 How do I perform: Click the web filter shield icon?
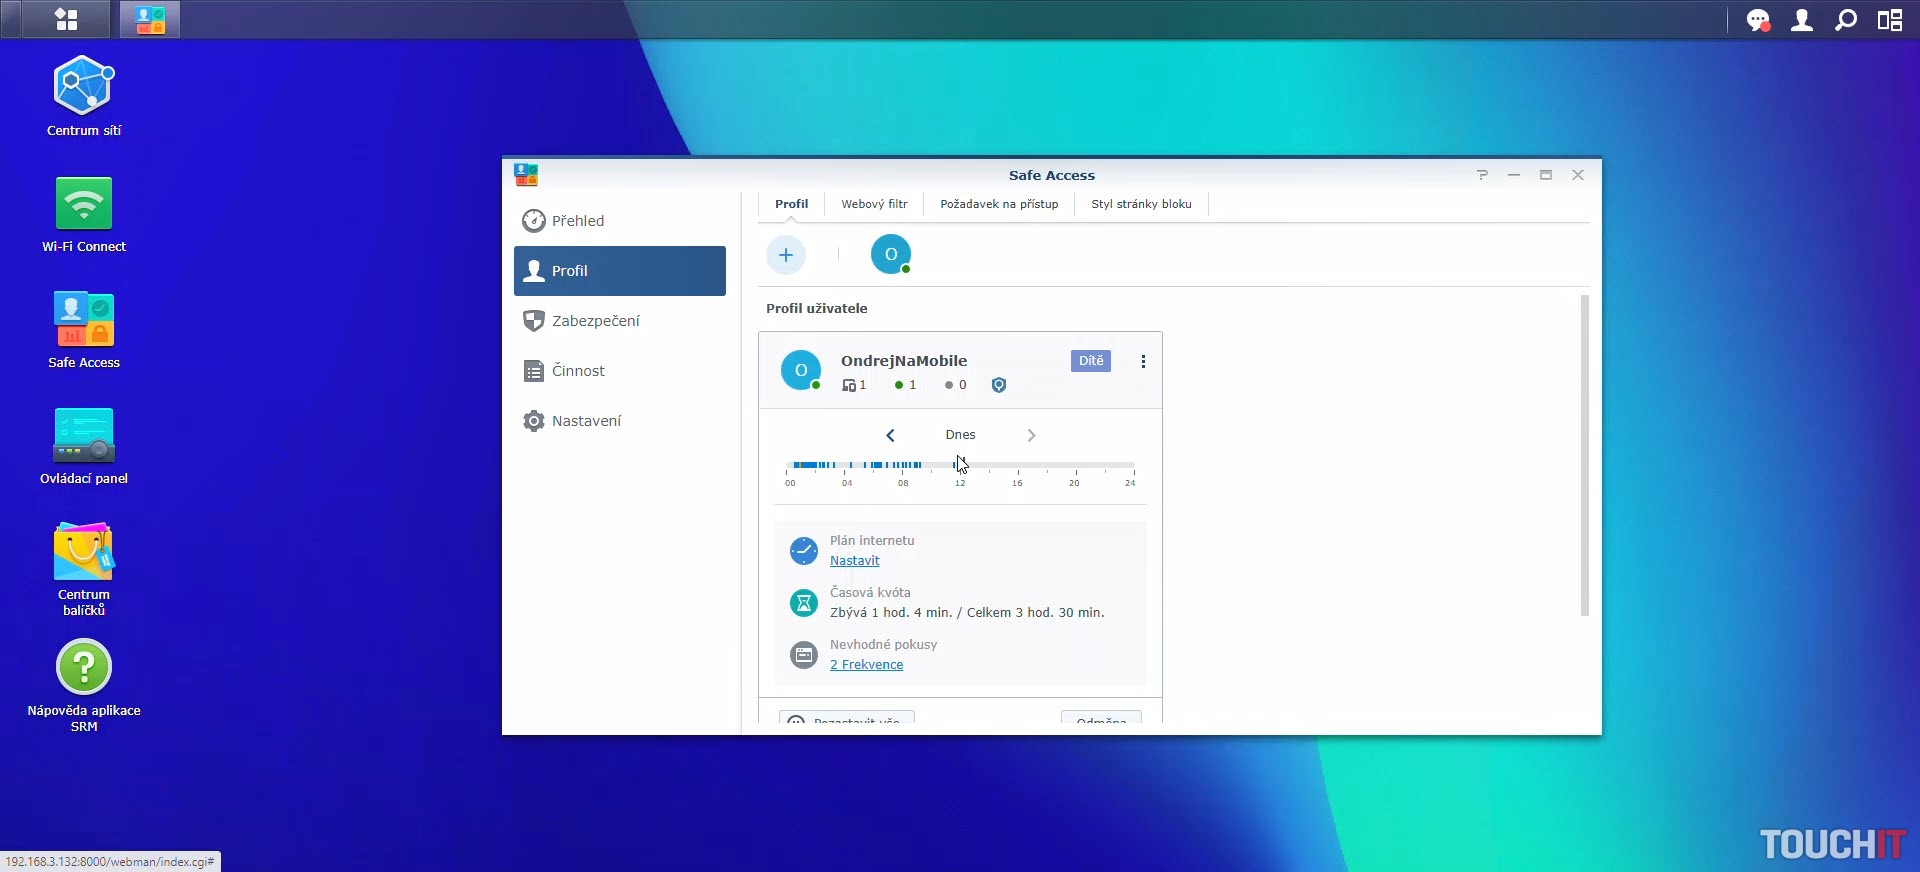[x=998, y=385]
